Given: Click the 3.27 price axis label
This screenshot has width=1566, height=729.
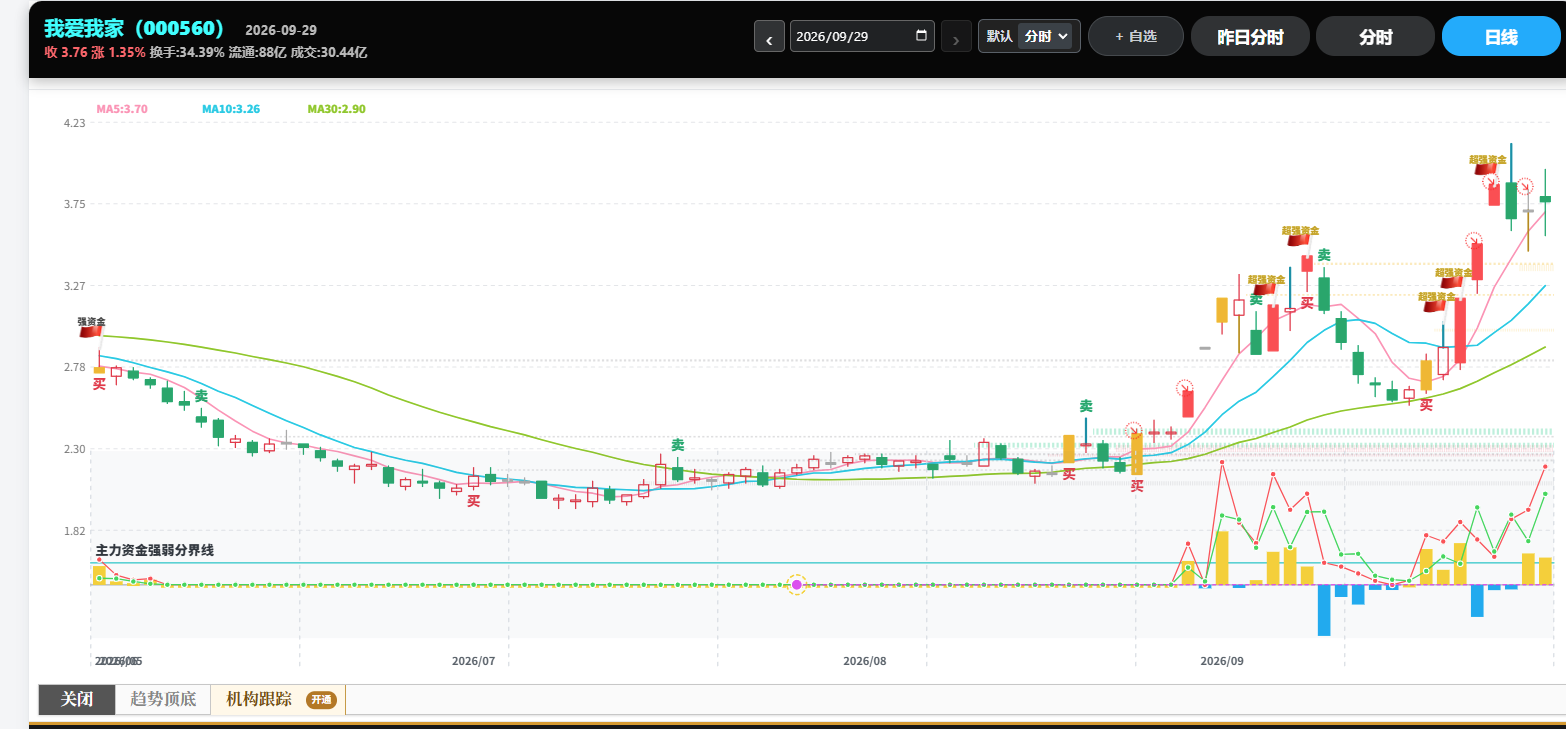Looking at the screenshot, I should click(75, 286).
